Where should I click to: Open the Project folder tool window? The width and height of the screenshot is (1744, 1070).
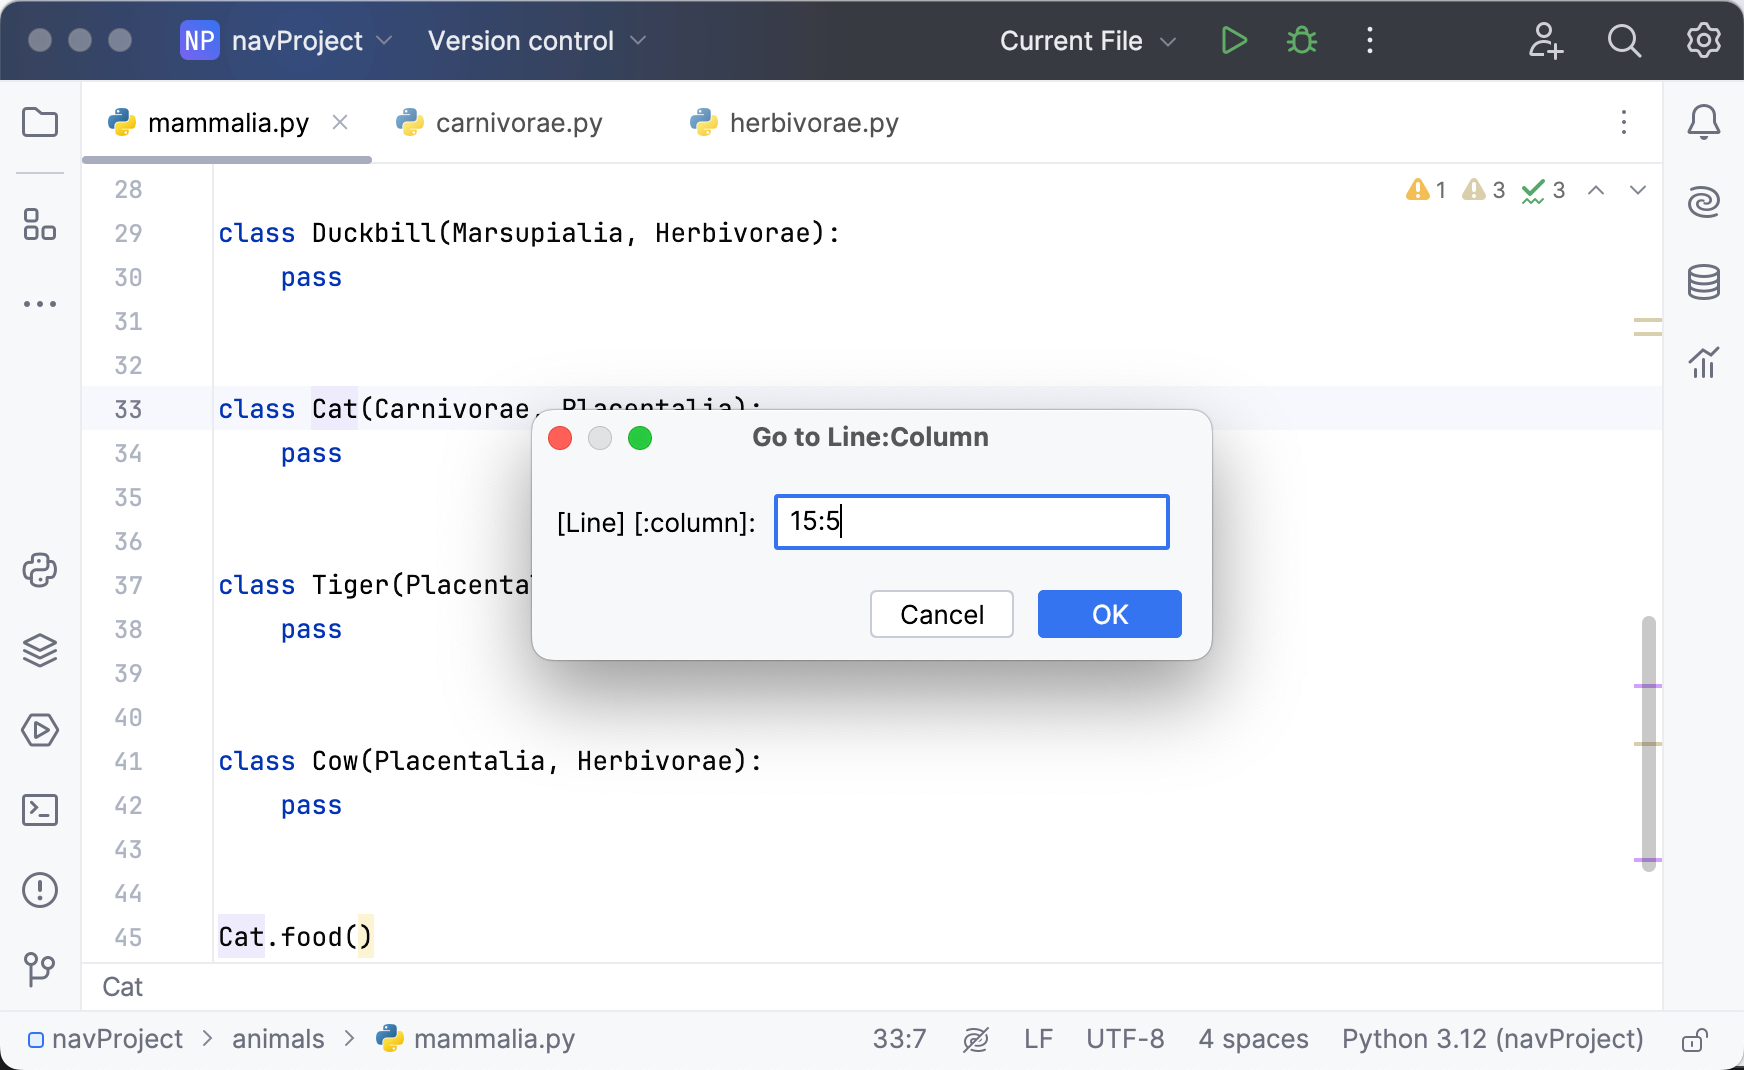[40, 123]
